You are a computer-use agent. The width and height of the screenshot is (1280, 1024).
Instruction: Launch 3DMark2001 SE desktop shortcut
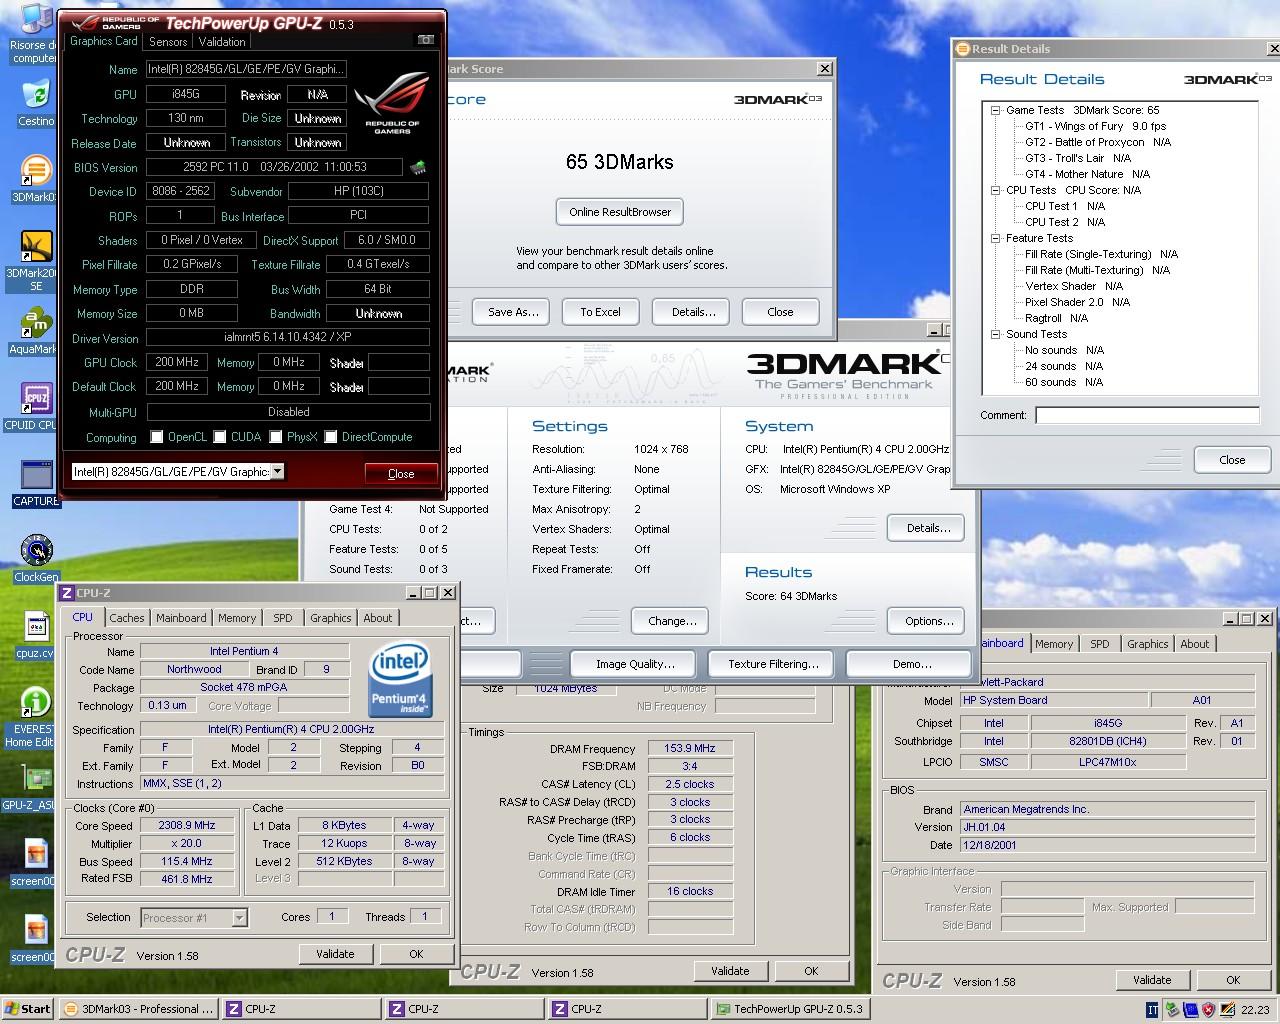[x=35, y=260]
